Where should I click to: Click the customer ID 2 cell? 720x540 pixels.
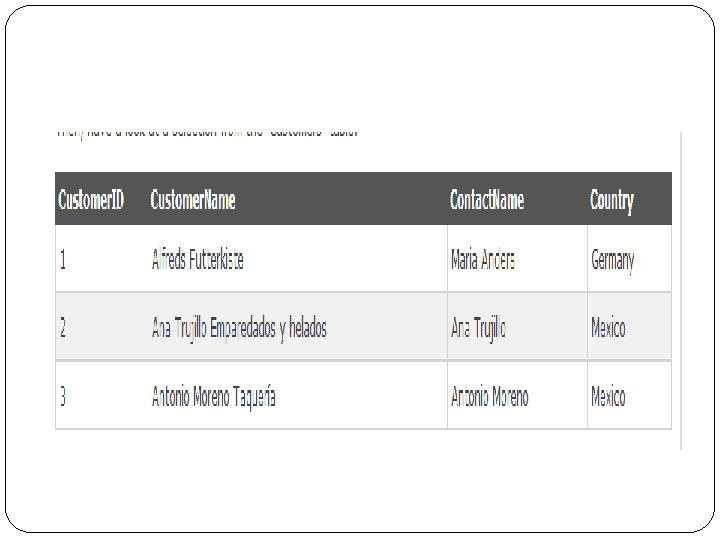pyautogui.click(x=63, y=328)
